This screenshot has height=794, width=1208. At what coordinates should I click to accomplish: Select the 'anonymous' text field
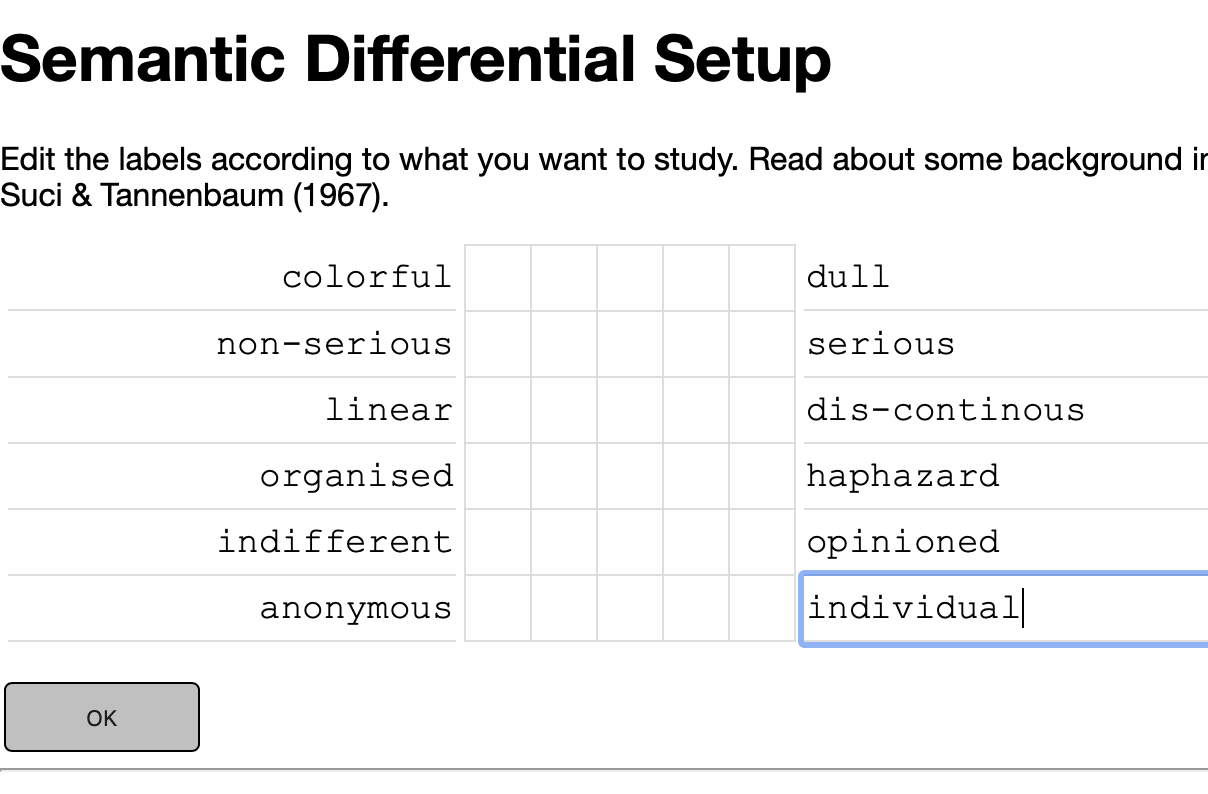[x=356, y=607]
